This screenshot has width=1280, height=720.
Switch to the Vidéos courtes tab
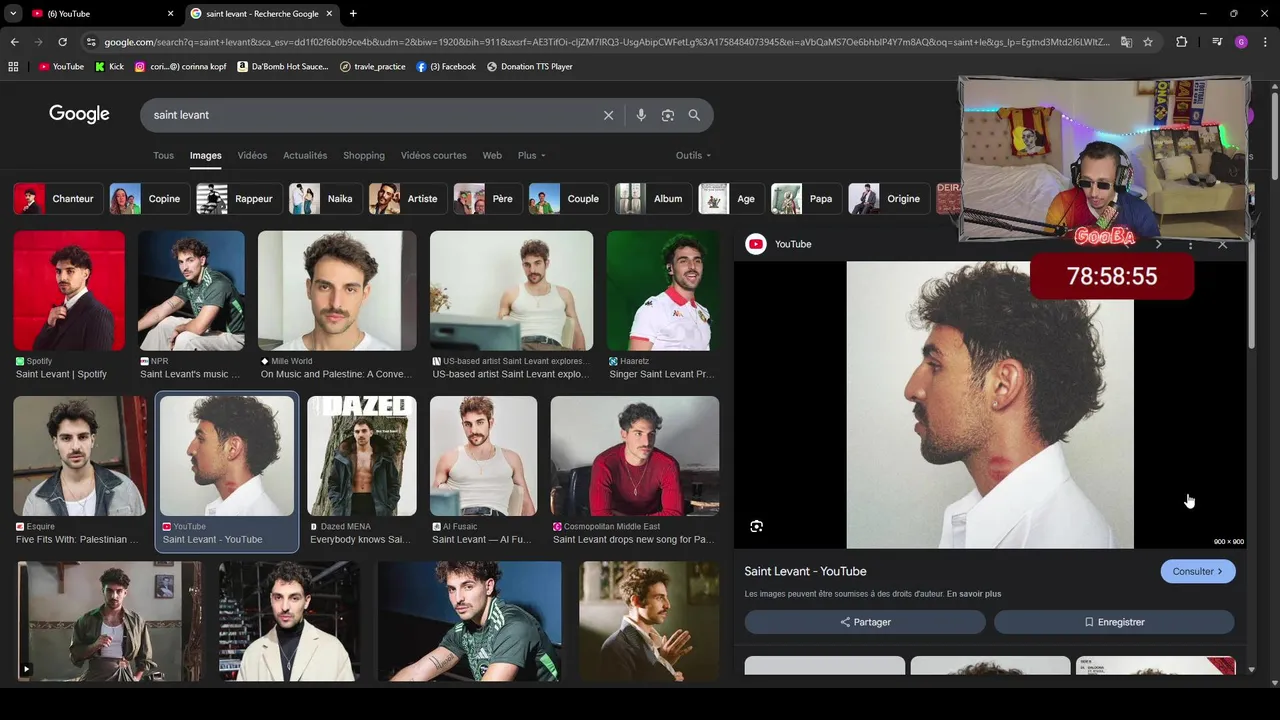coord(434,155)
